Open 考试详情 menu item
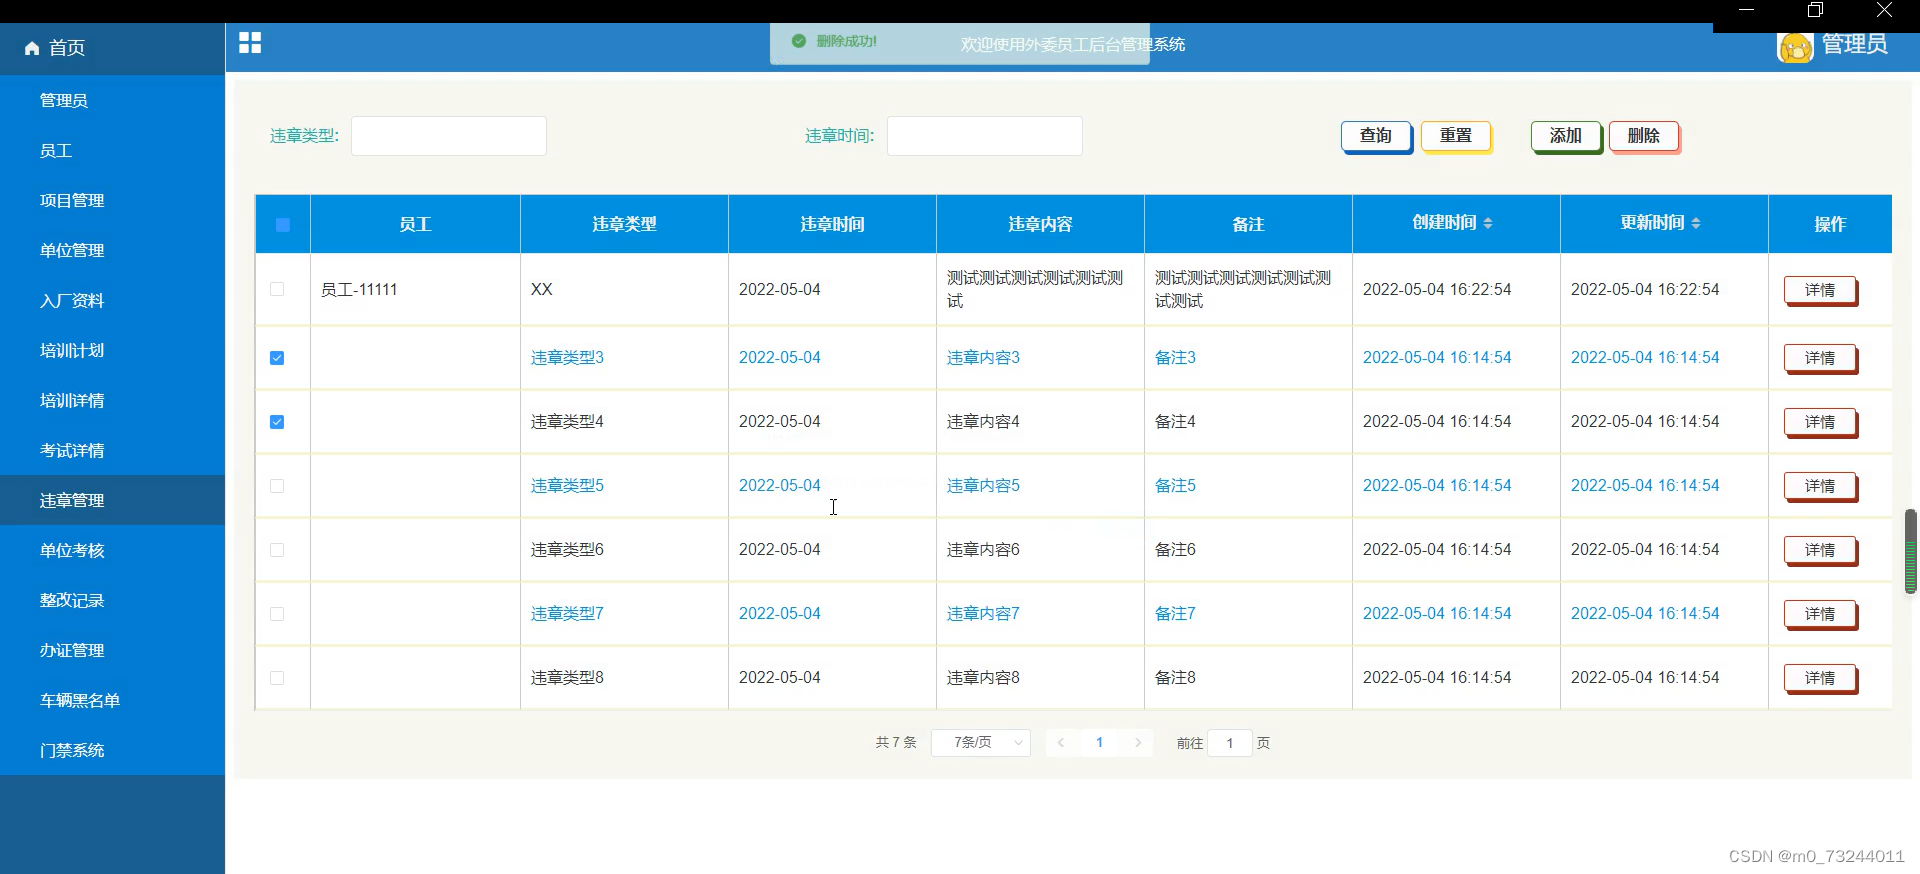The image size is (1920, 874). 112,450
